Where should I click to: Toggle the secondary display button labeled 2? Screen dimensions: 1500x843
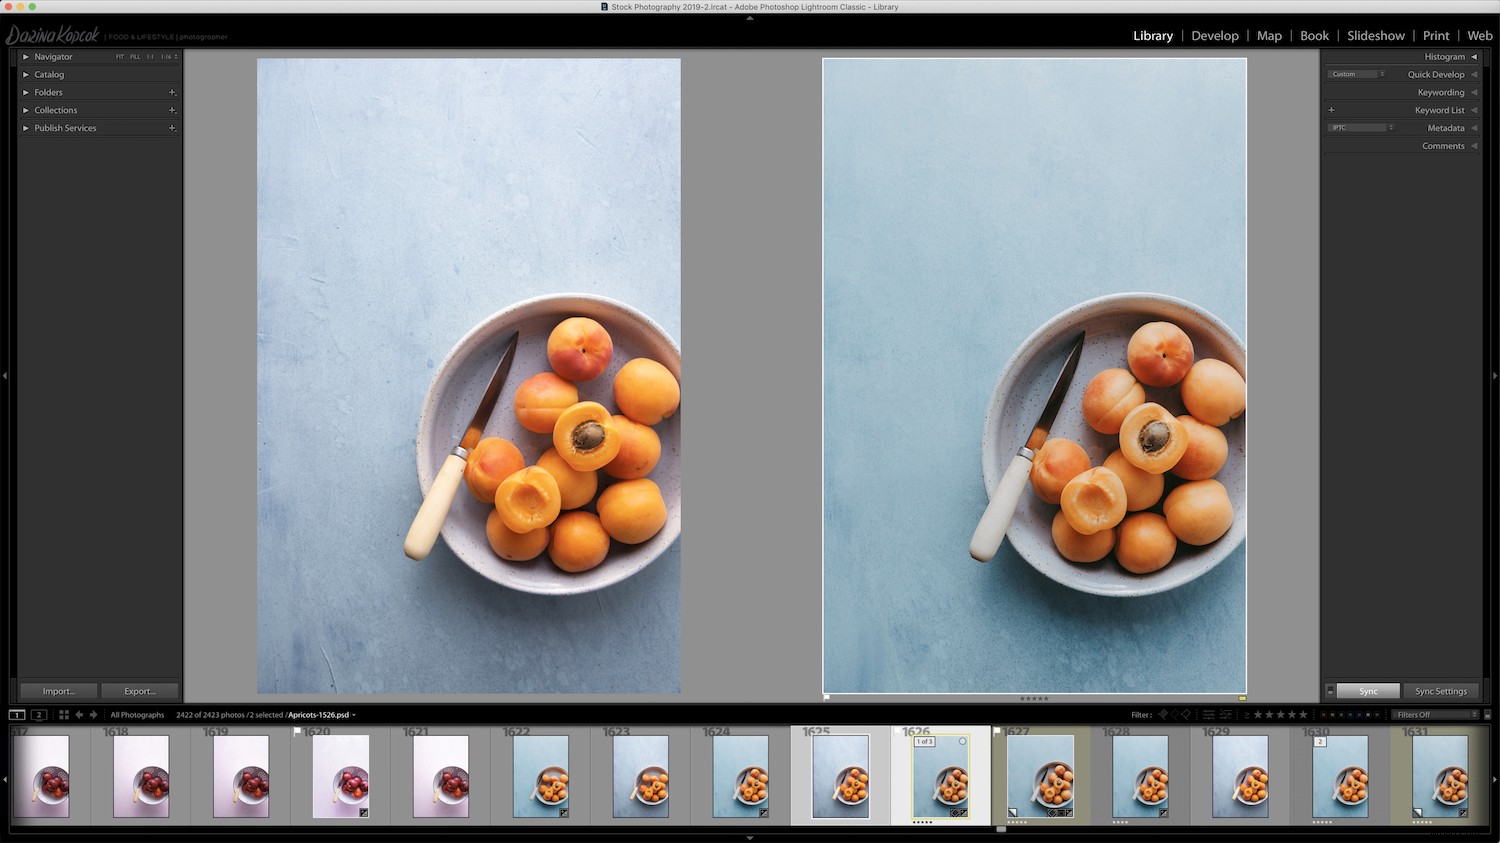(39, 715)
